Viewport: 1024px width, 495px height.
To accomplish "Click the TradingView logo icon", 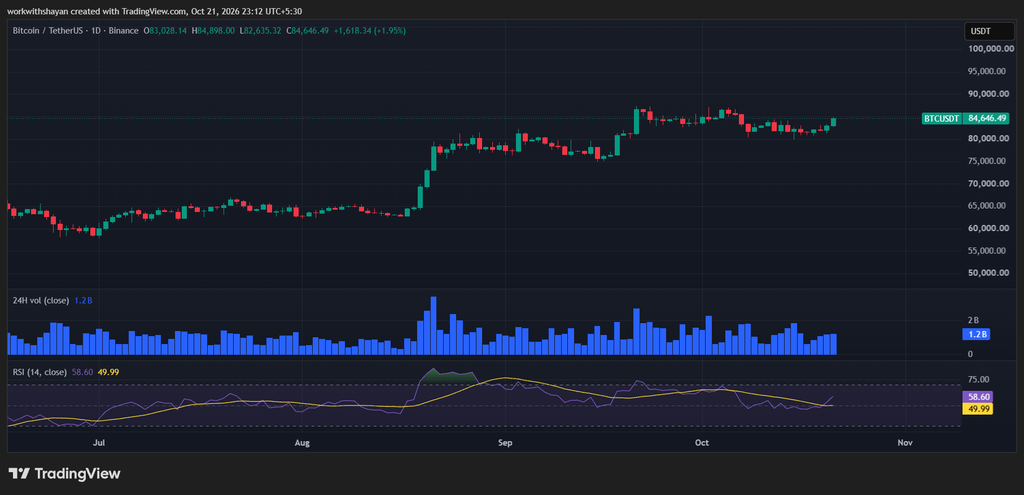I will 18,473.
